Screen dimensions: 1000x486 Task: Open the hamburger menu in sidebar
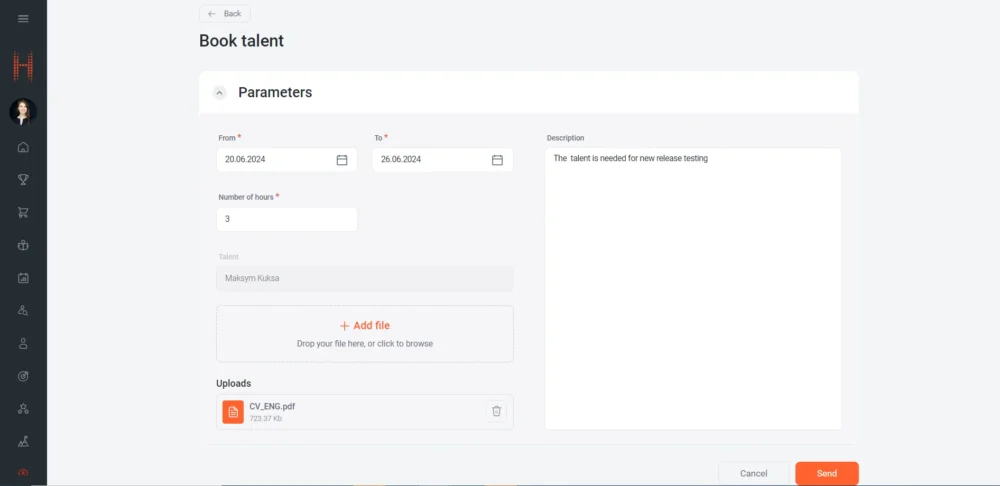tap(23, 19)
